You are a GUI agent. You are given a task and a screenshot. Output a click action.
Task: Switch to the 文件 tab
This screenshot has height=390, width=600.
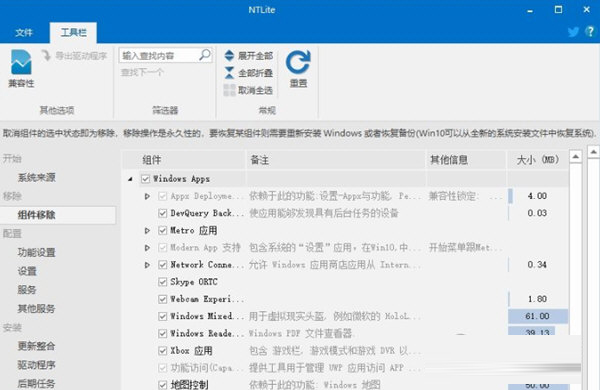(x=24, y=33)
